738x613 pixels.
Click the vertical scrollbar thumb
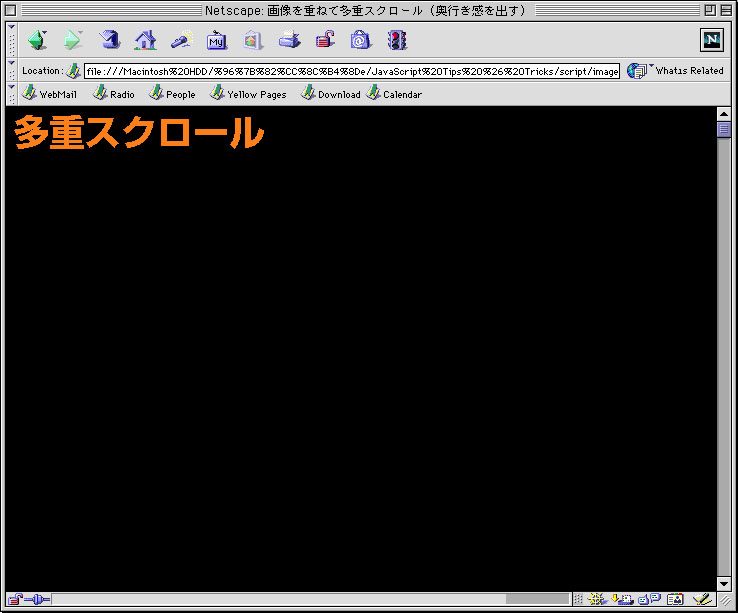(x=724, y=129)
